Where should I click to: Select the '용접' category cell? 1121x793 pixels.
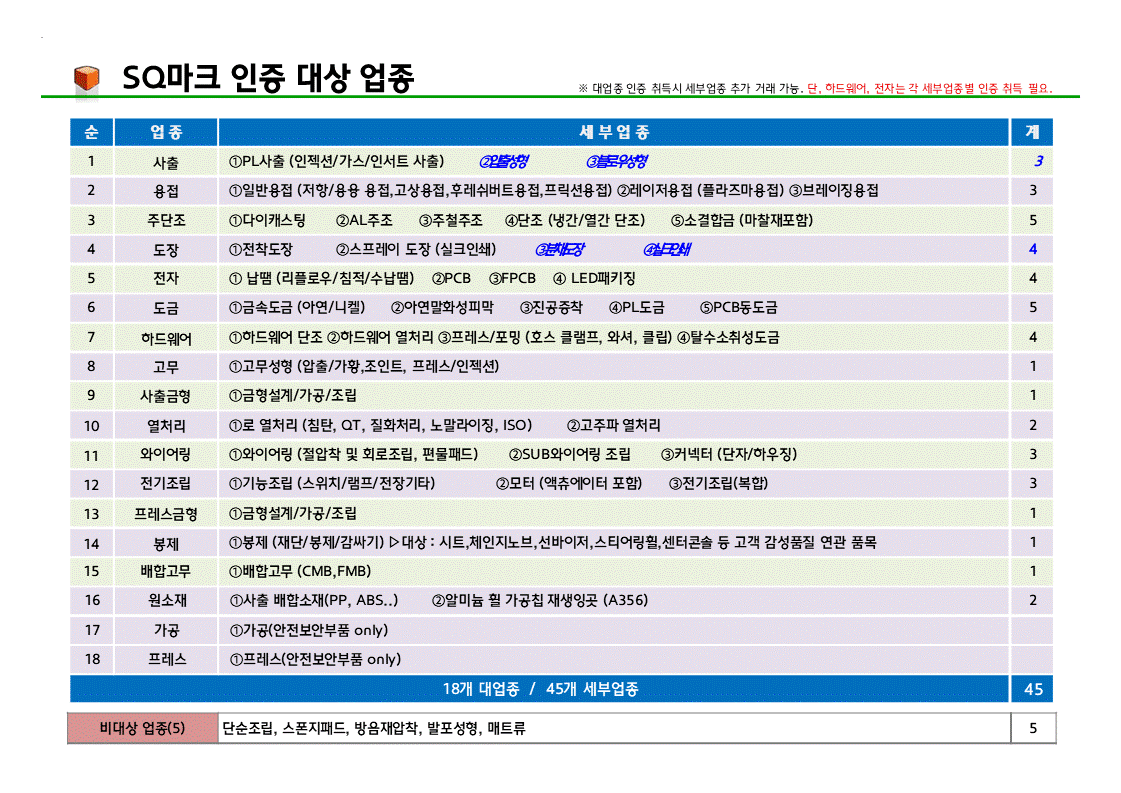[166, 191]
